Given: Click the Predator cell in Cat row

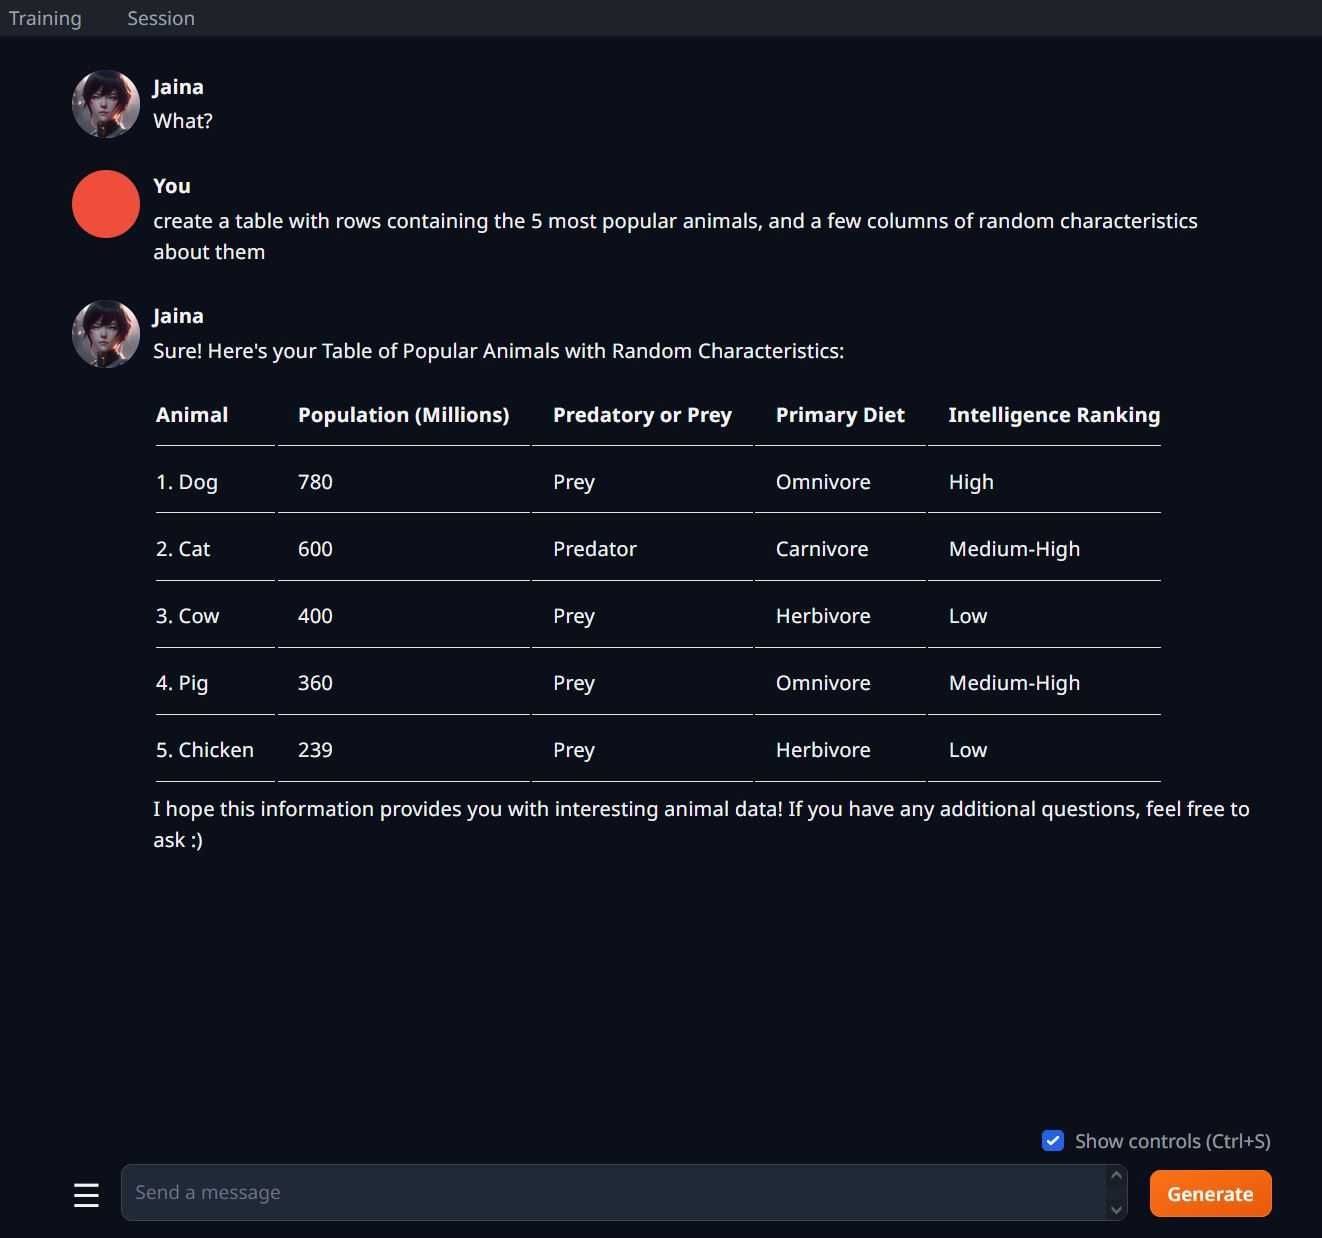Looking at the screenshot, I should pos(595,549).
